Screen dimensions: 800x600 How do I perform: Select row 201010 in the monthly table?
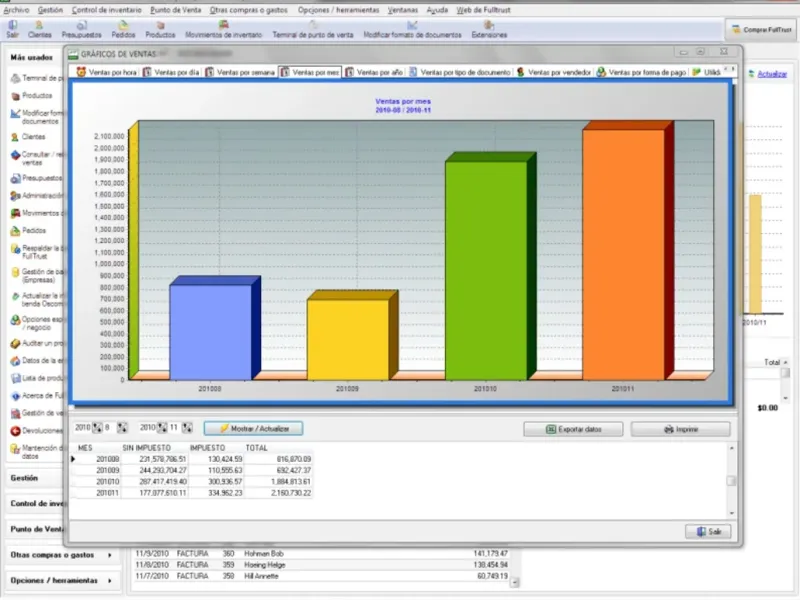(193, 482)
